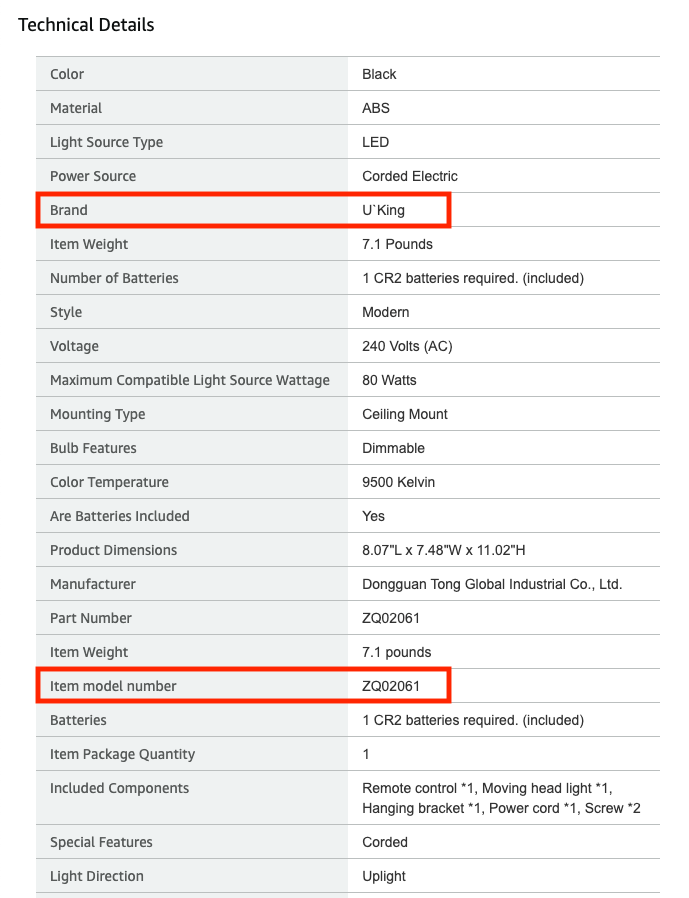Click the Uplight light direction value
The width and height of the screenshot is (689, 898).
[x=384, y=876]
